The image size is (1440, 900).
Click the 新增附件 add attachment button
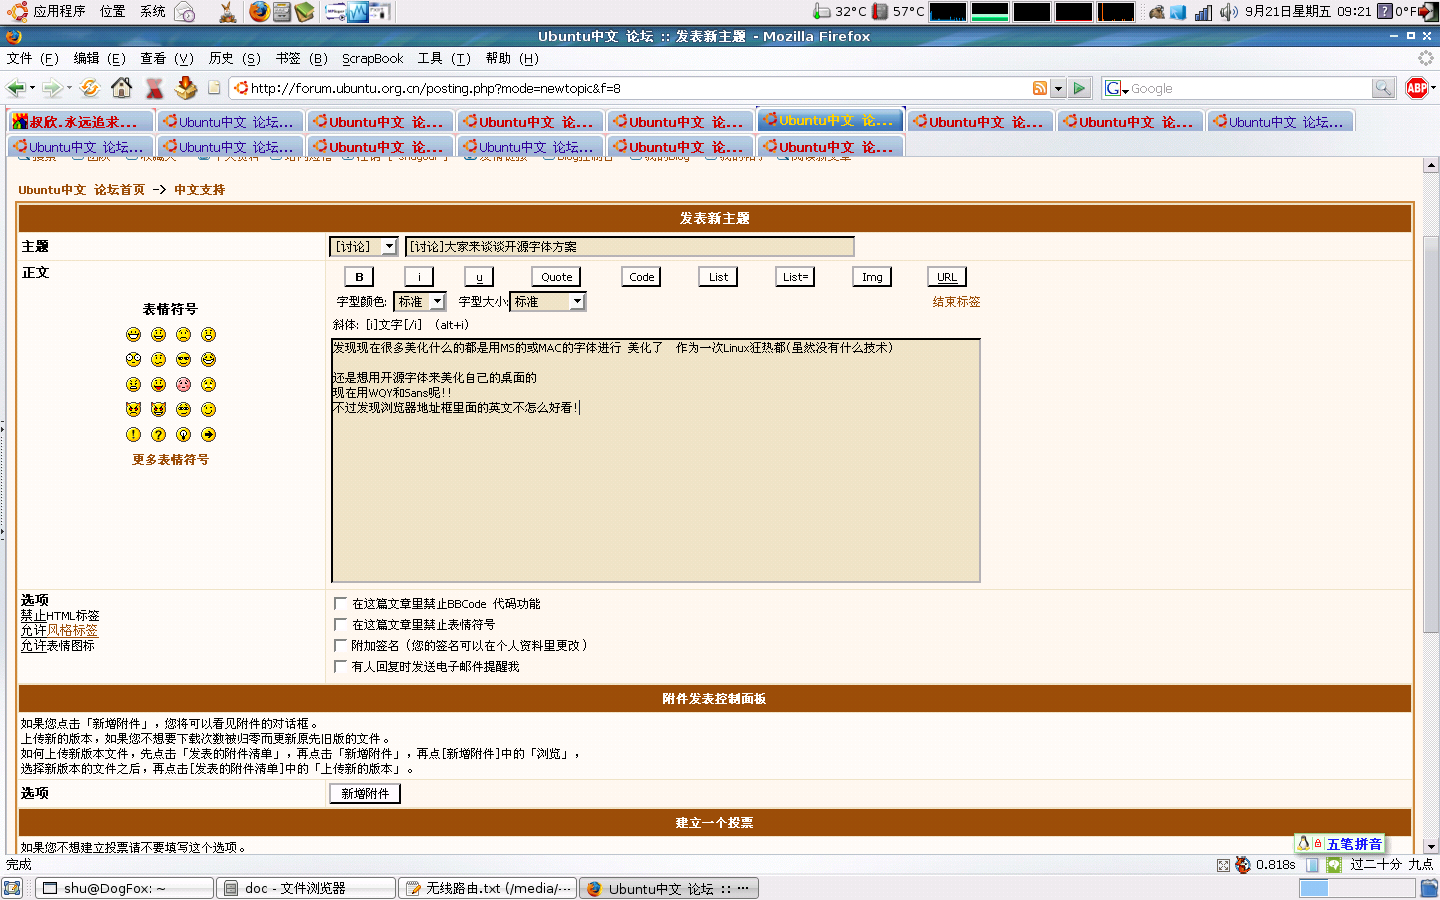[x=365, y=793]
